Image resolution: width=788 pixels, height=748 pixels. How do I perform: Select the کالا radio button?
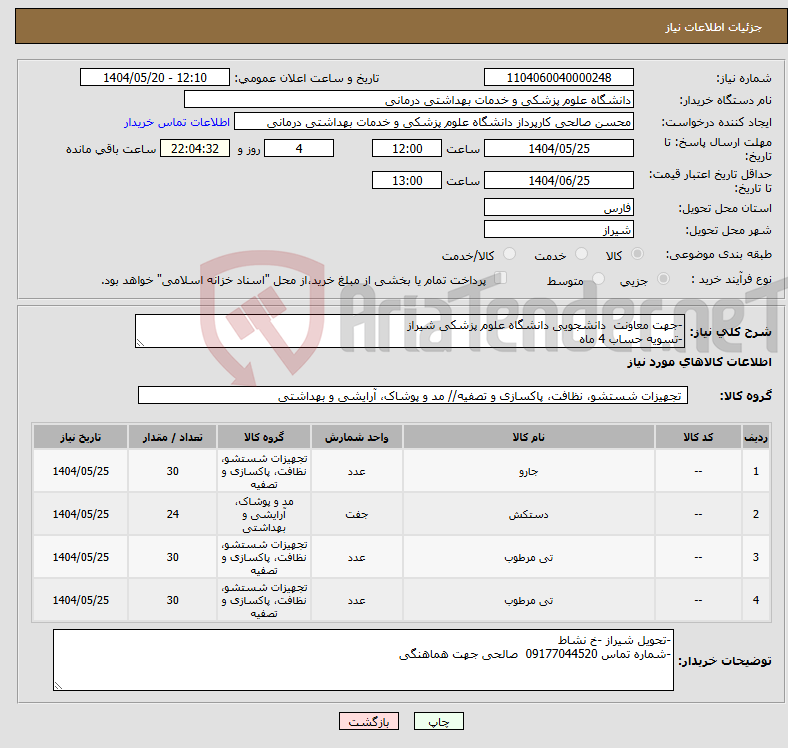pyautogui.click(x=638, y=255)
